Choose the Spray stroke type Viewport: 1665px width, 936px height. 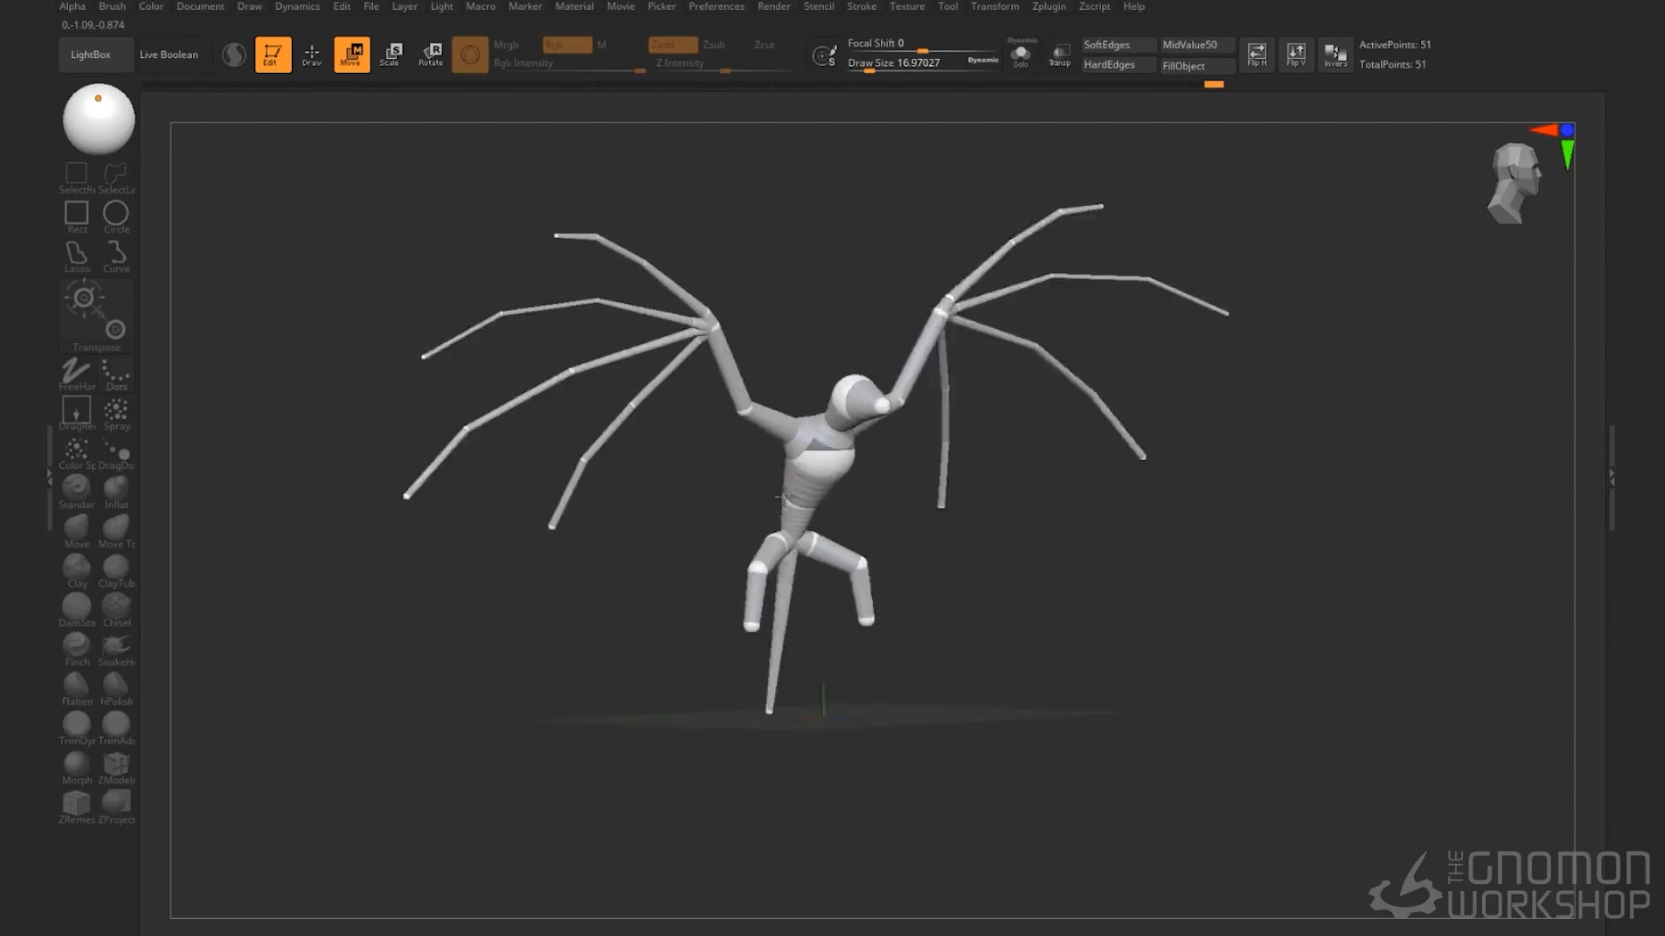(x=116, y=412)
